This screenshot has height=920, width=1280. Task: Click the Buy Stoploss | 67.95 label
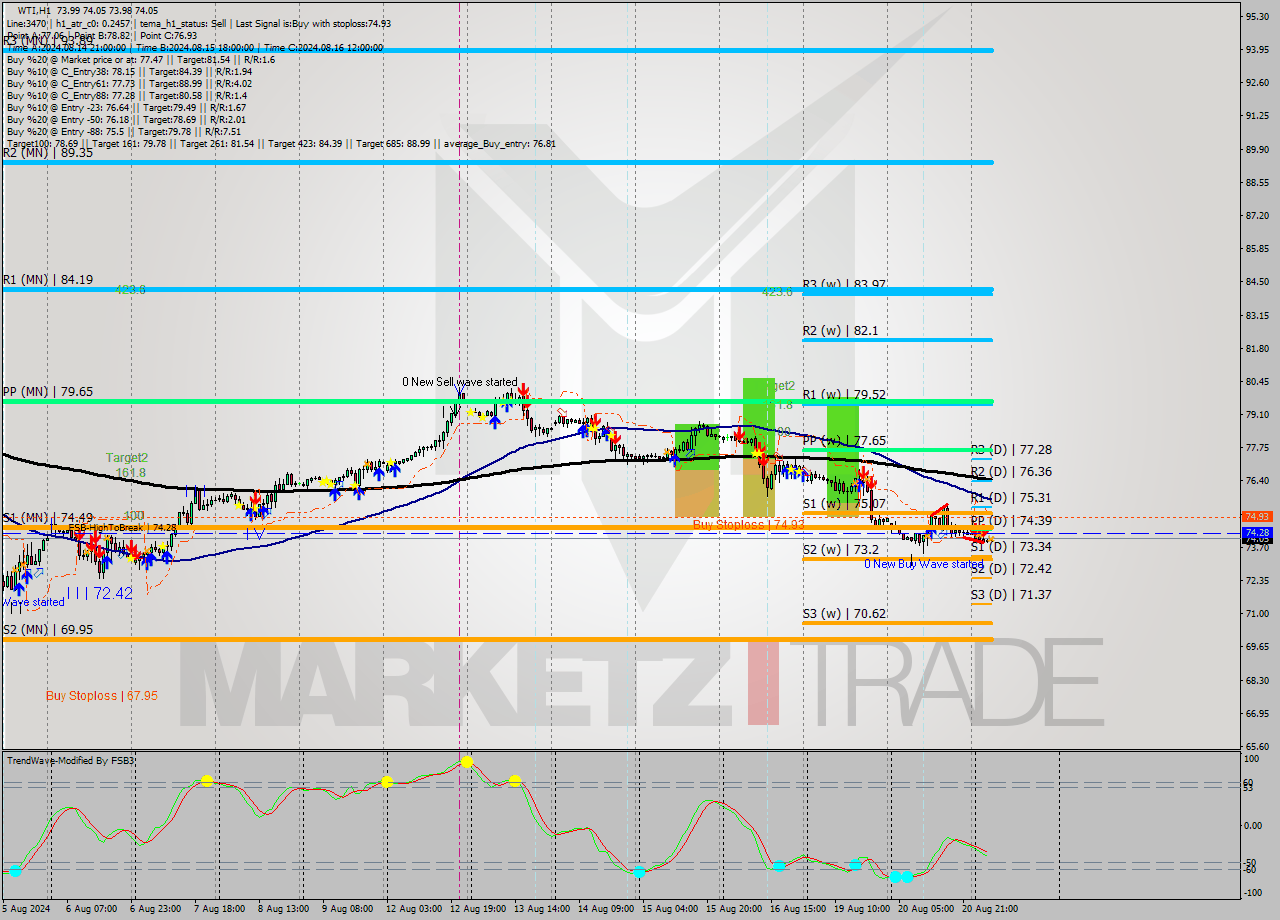click(102, 695)
